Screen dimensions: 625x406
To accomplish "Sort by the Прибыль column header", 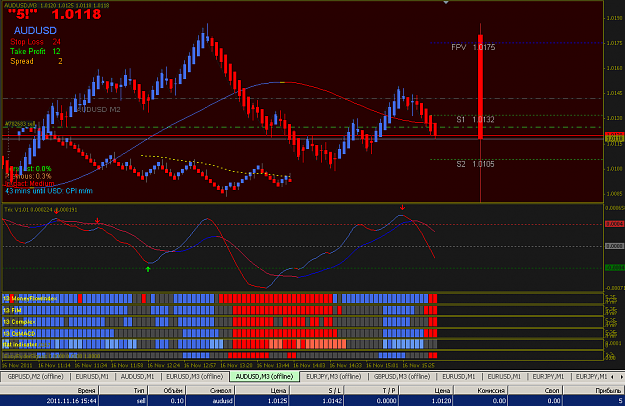I will click(x=594, y=390).
